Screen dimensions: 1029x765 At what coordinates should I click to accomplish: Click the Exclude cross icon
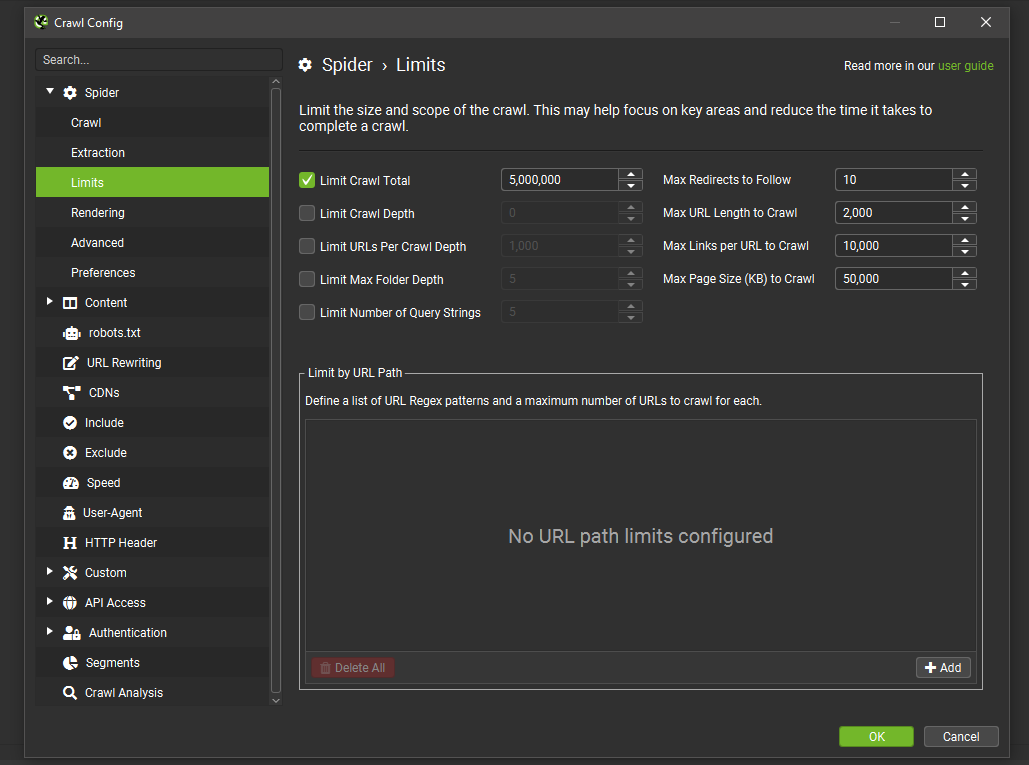[x=70, y=453]
